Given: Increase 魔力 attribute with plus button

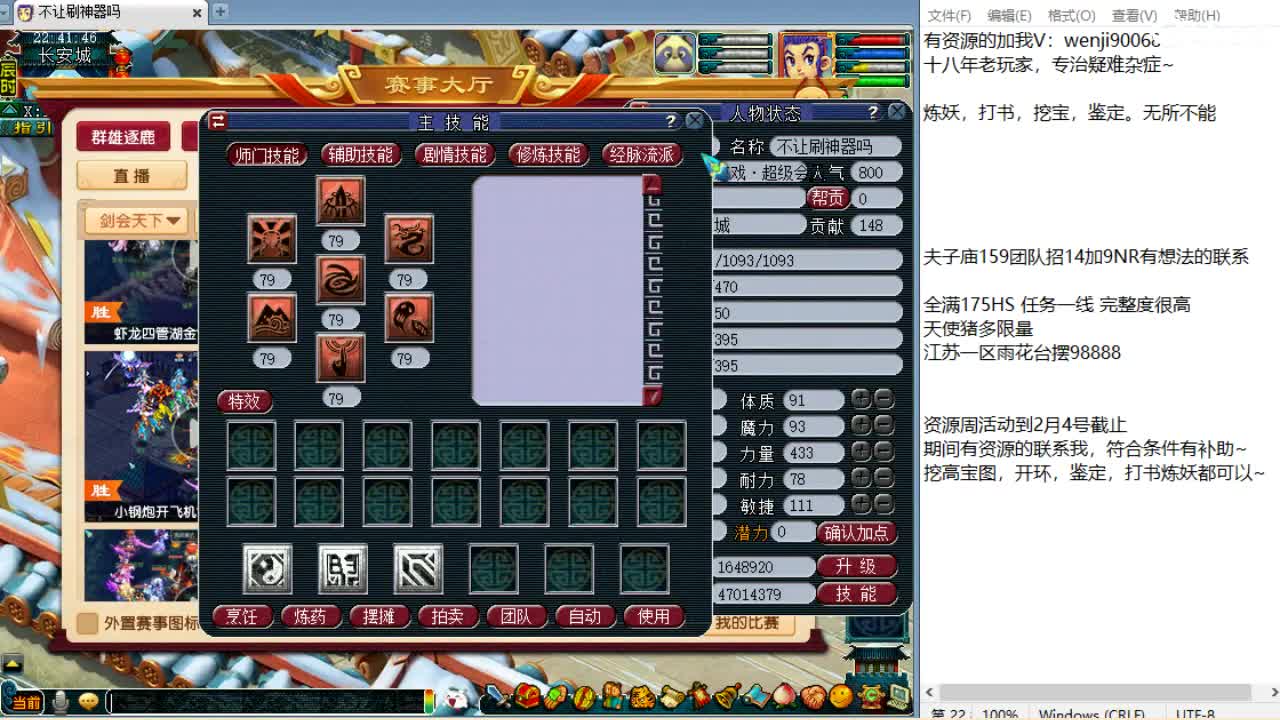Looking at the screenshot, I should coord(860,426).
